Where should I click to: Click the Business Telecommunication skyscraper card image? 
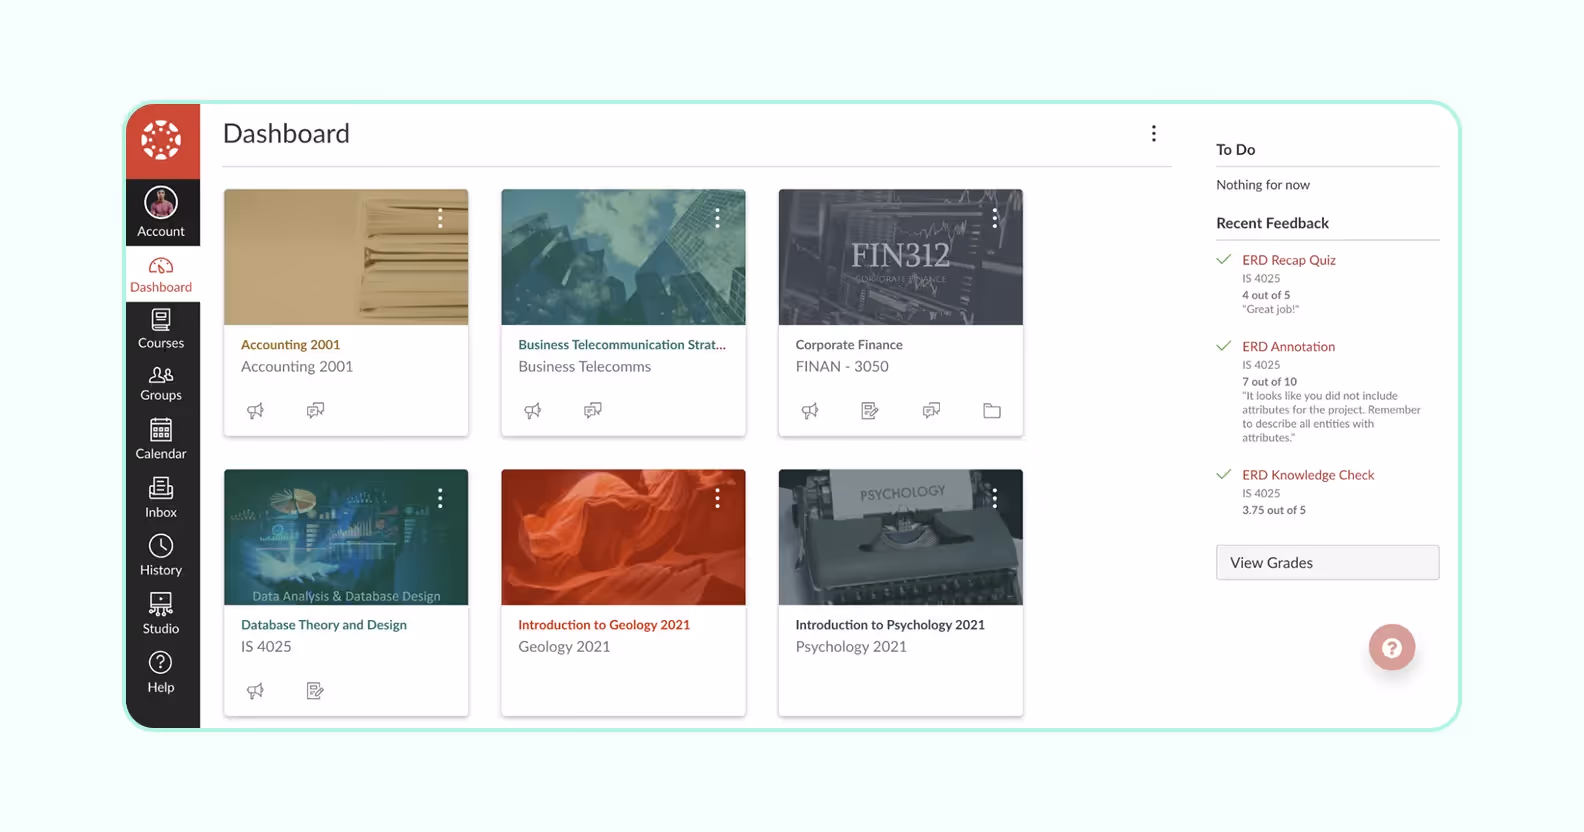coord(623,257)
